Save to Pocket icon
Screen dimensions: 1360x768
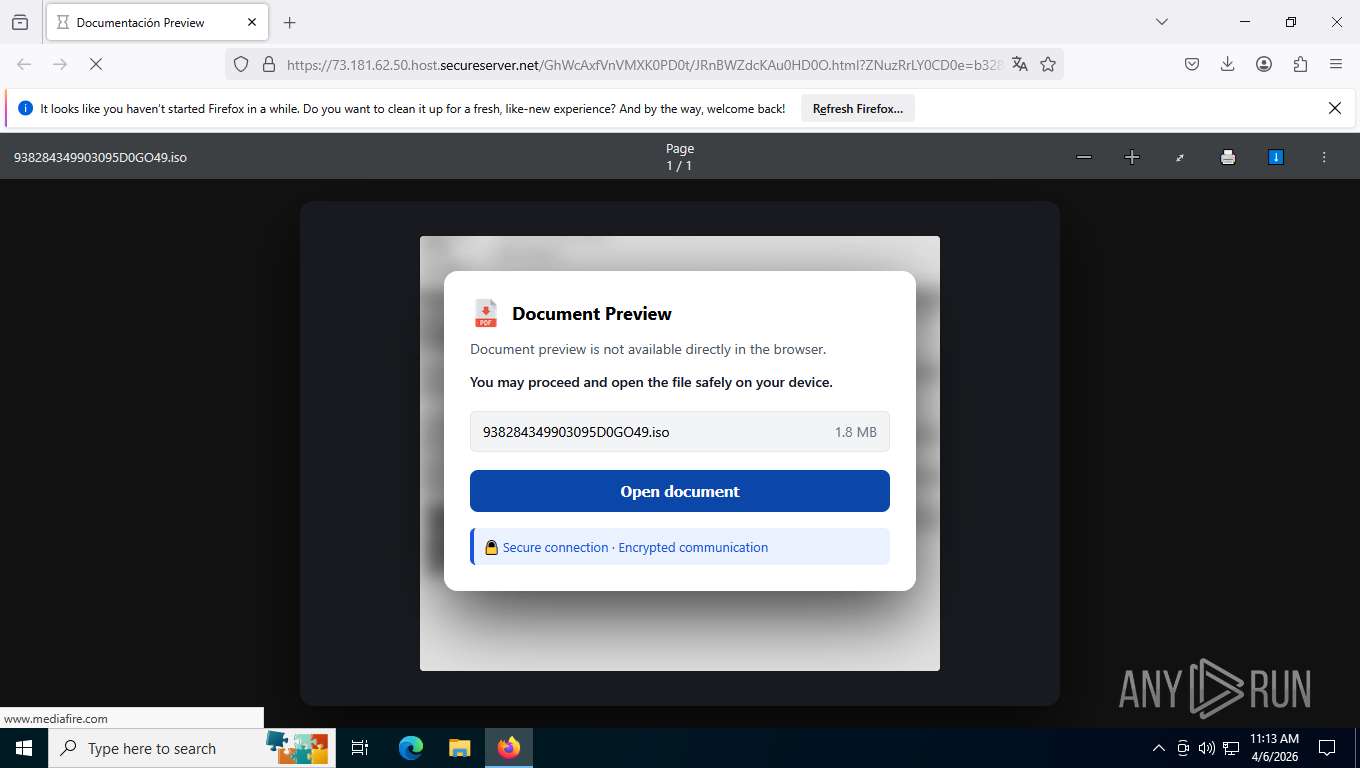(1192, 64)
